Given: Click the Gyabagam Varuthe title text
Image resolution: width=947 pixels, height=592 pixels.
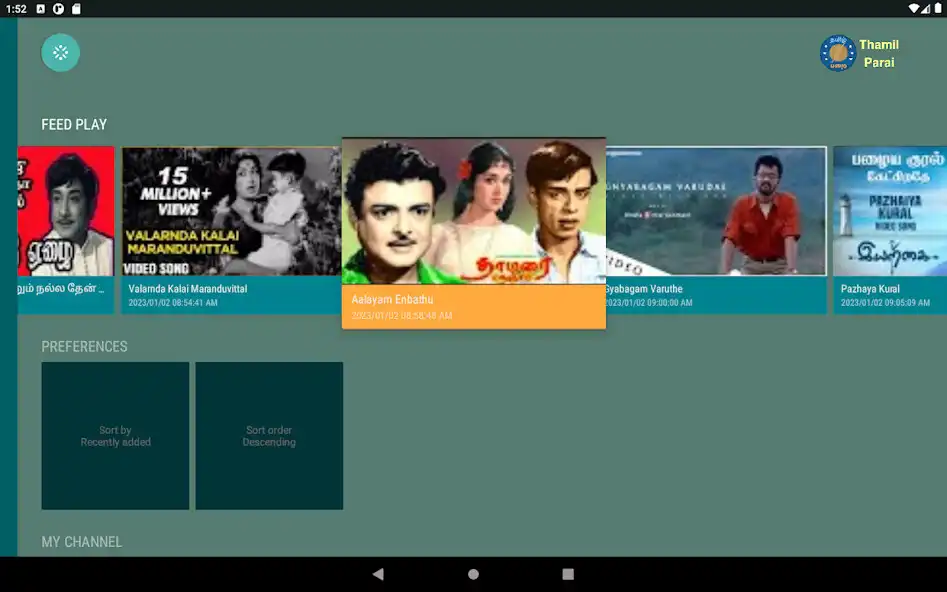Looking at the screenshot, I should click(x=644, y=289).
